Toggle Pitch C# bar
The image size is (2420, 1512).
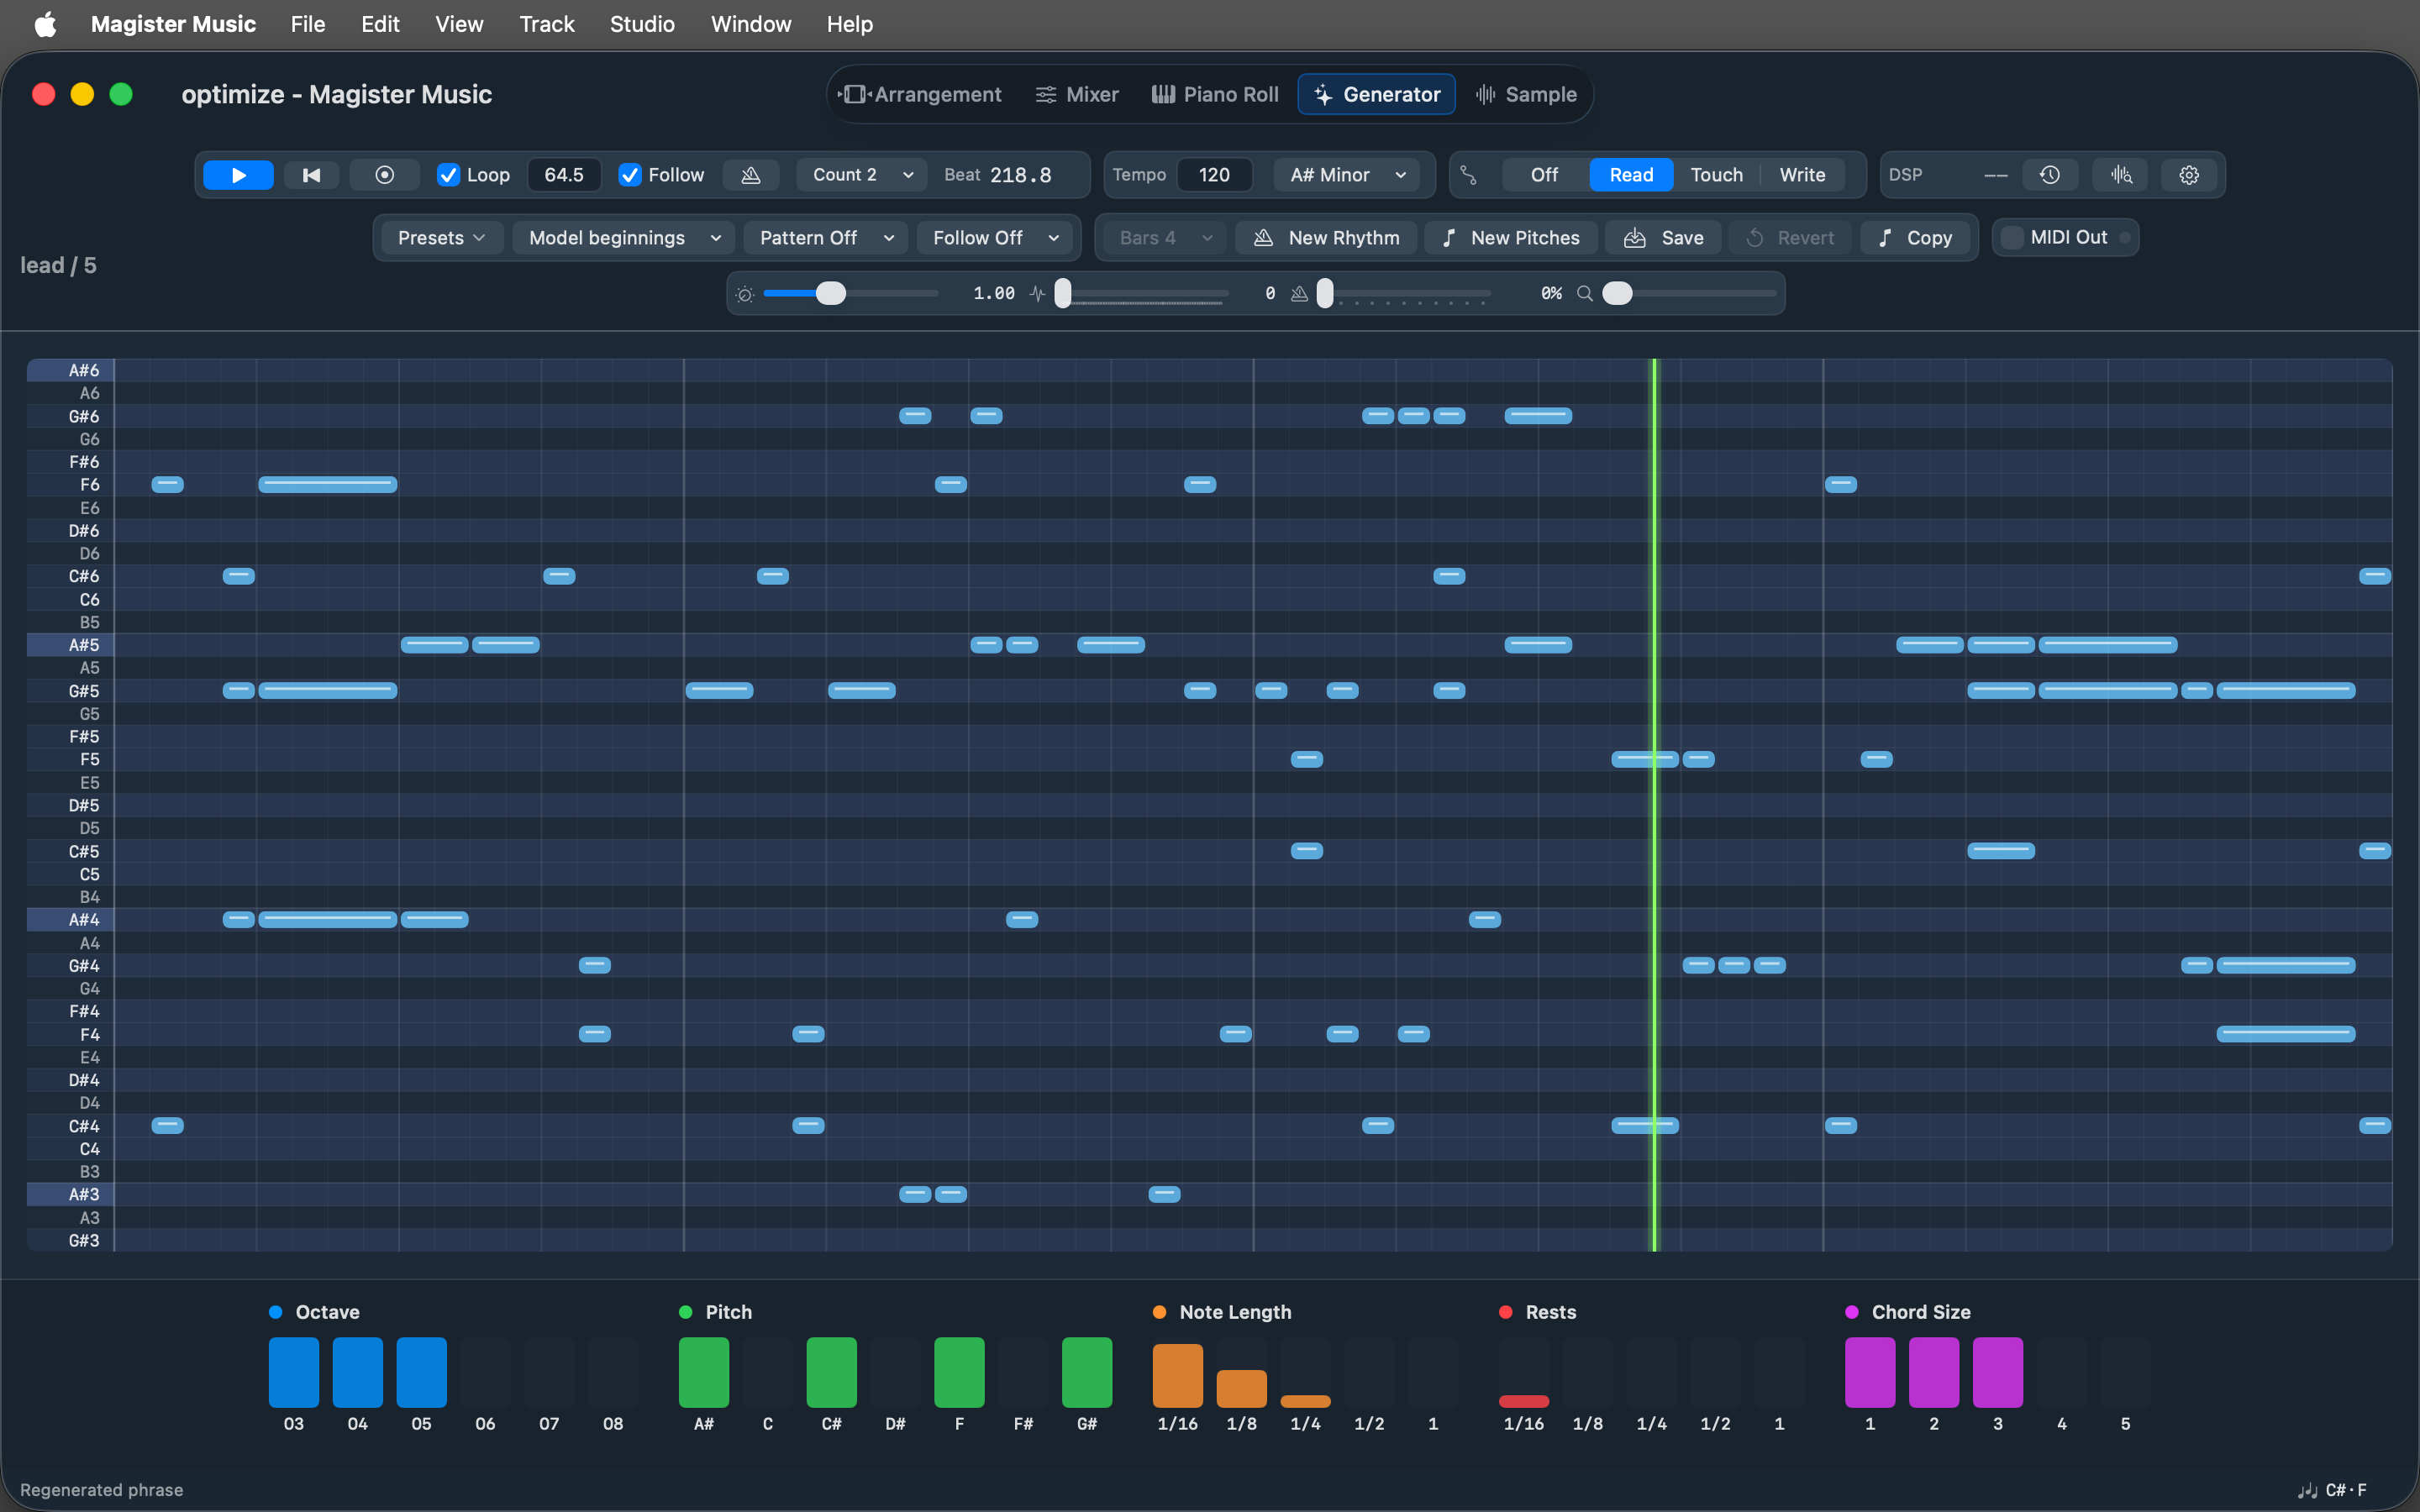(832, 1372)
